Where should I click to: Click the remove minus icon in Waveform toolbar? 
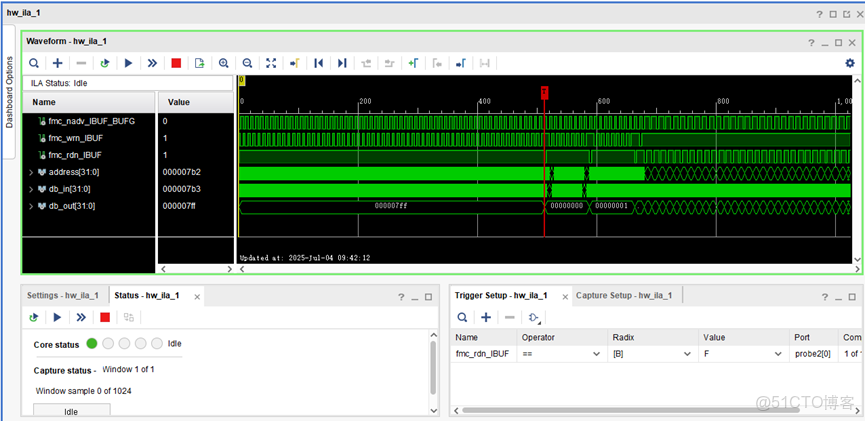(x=81, y=63)
